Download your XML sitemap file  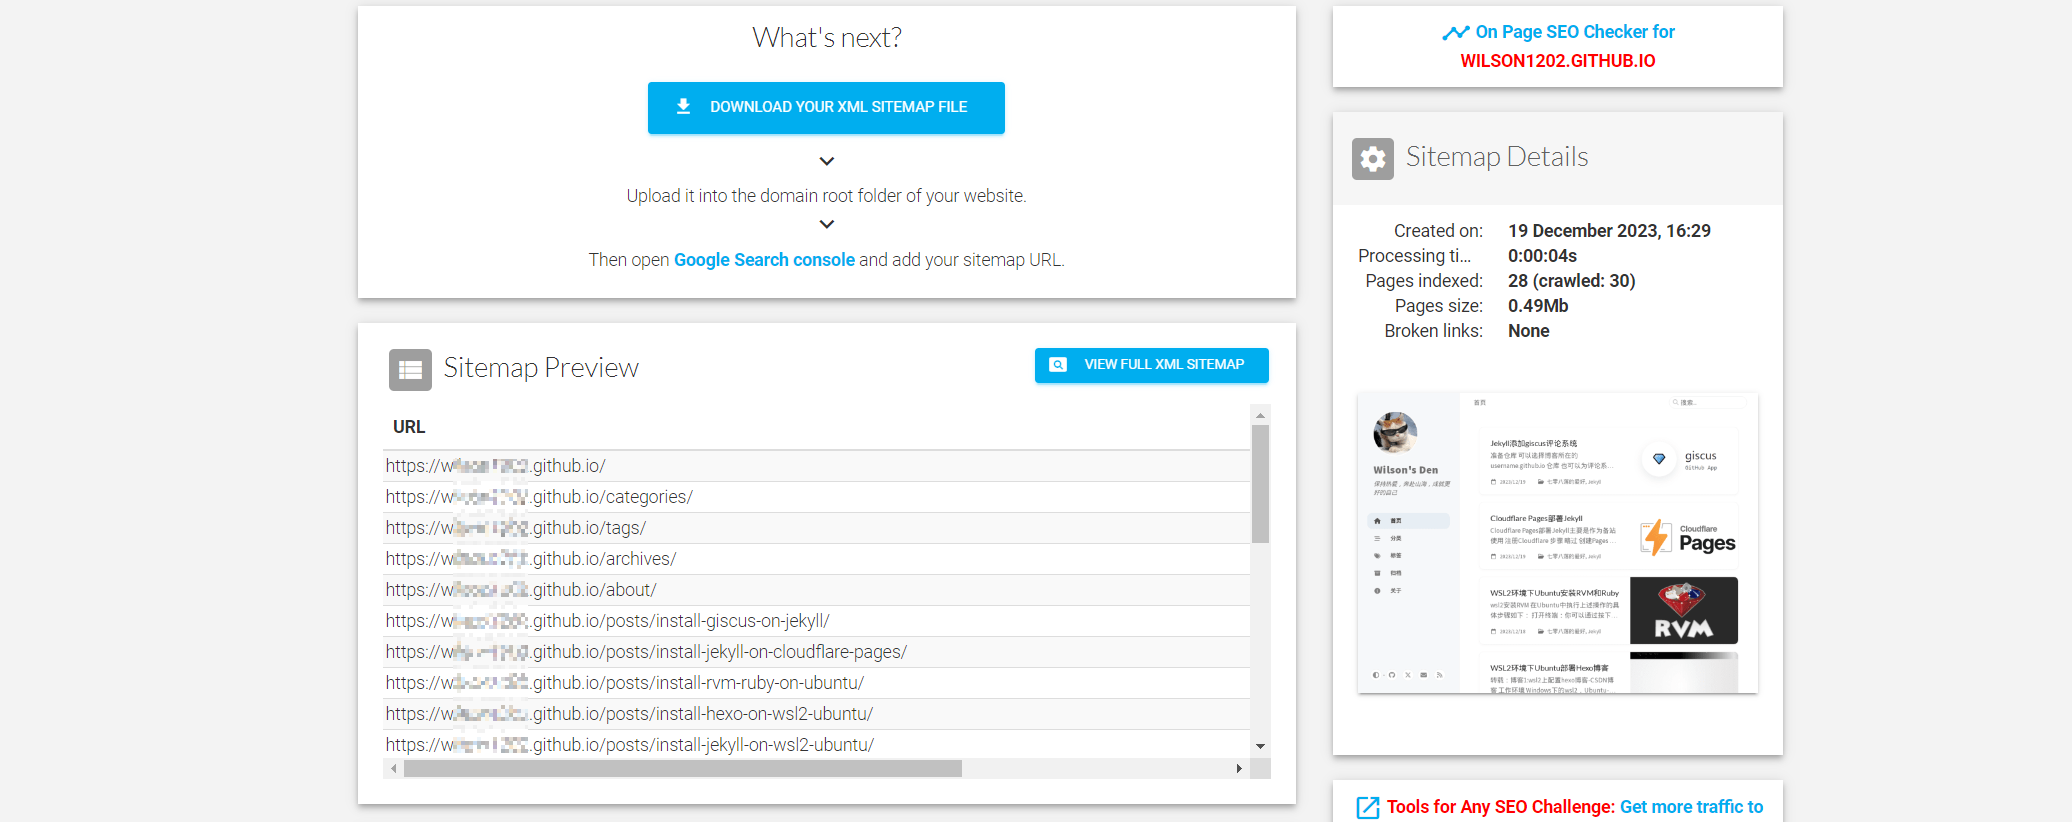826,108
